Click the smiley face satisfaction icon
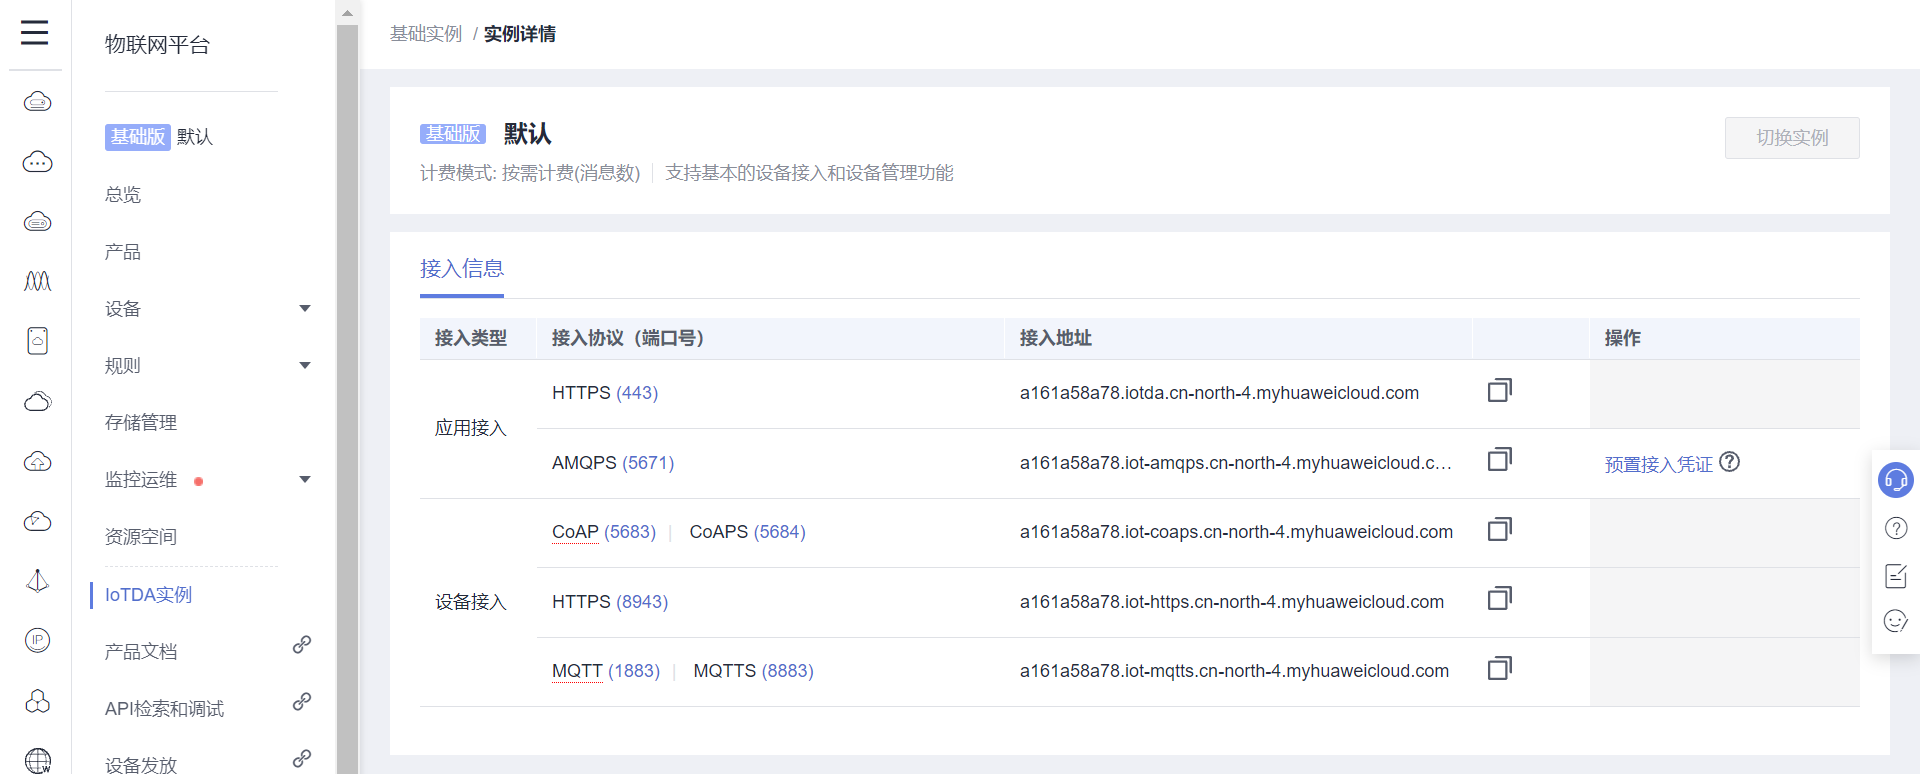This screenshot has height=774, width=1920. (x=1895, y=621)
